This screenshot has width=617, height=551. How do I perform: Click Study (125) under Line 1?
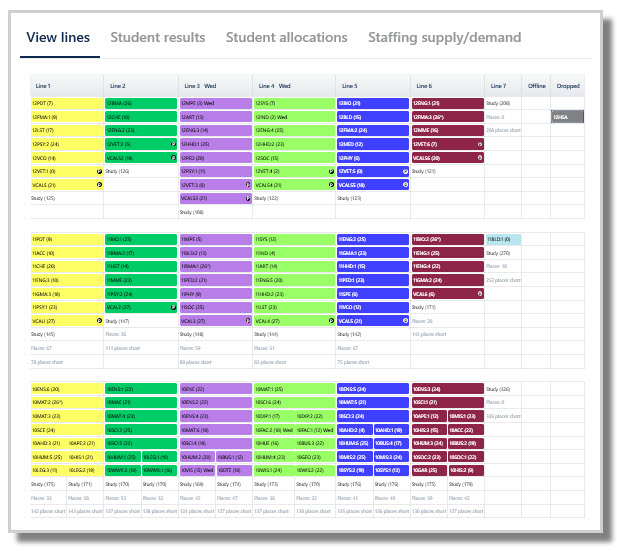43,198
